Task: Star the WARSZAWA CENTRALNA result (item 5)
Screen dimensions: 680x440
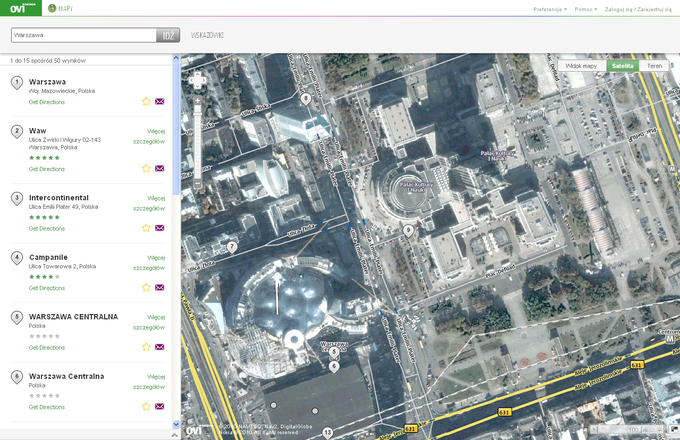Action: (146, 347)
